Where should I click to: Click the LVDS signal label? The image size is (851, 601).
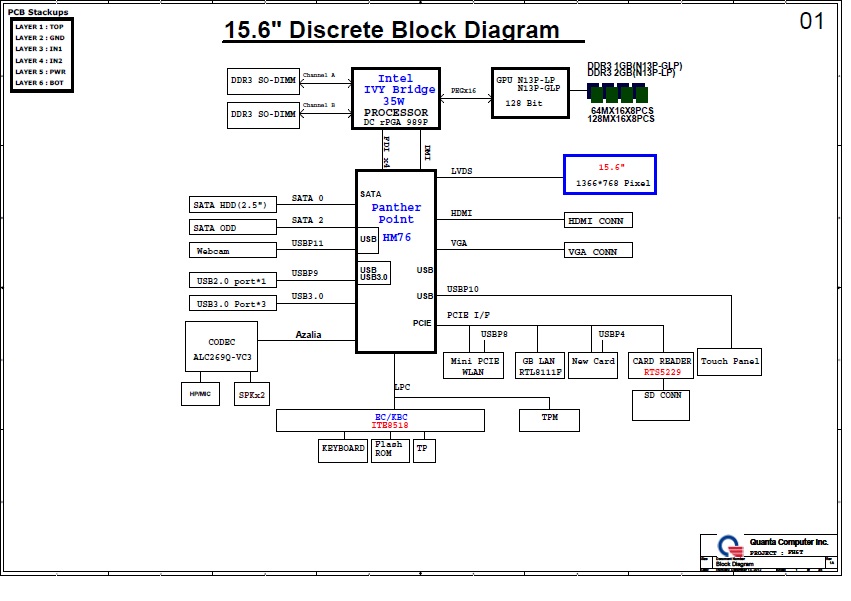click(x=462, y=171)
